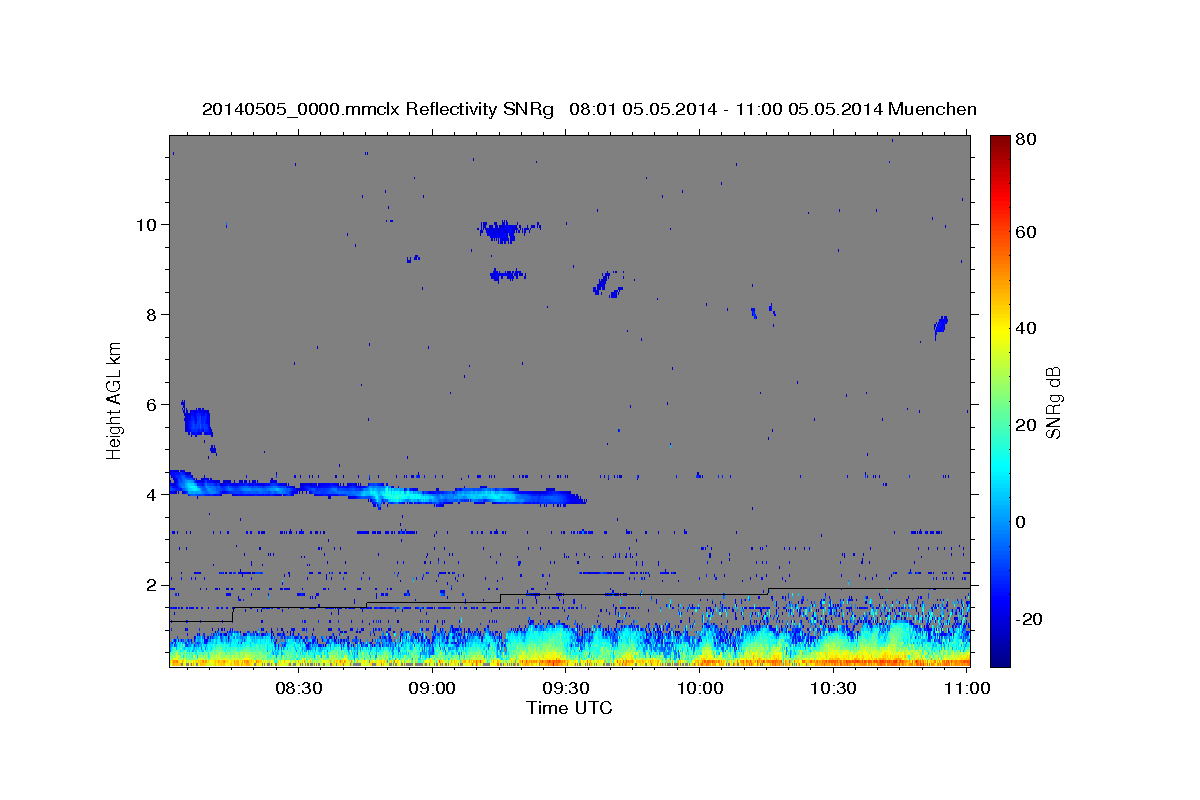Click the colorbar value label 40

point(1025,328)
